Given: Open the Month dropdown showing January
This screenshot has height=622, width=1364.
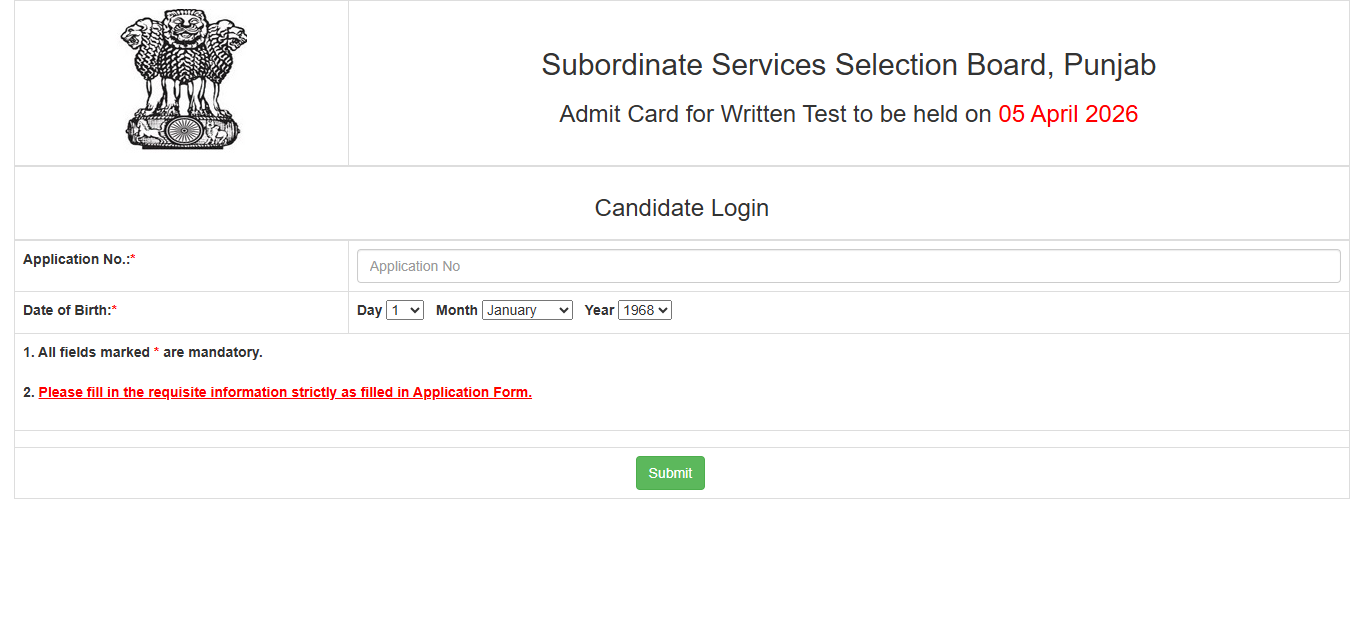Looking at the screenshot, I should (527, 310).
